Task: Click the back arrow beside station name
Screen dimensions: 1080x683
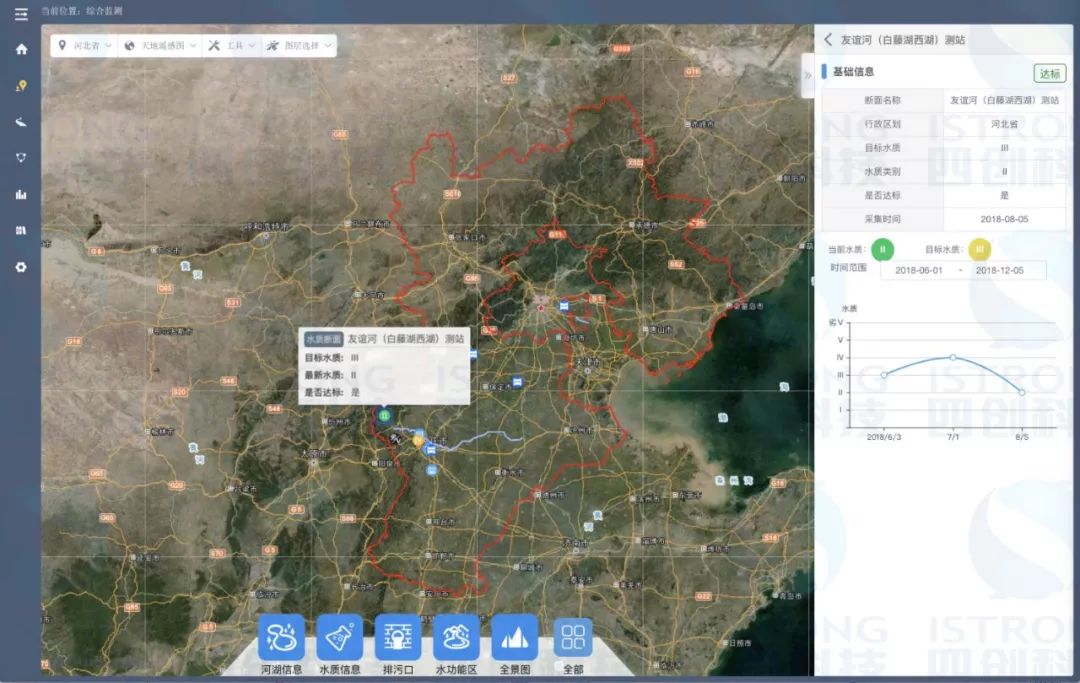Action: [x=828, y=40]
